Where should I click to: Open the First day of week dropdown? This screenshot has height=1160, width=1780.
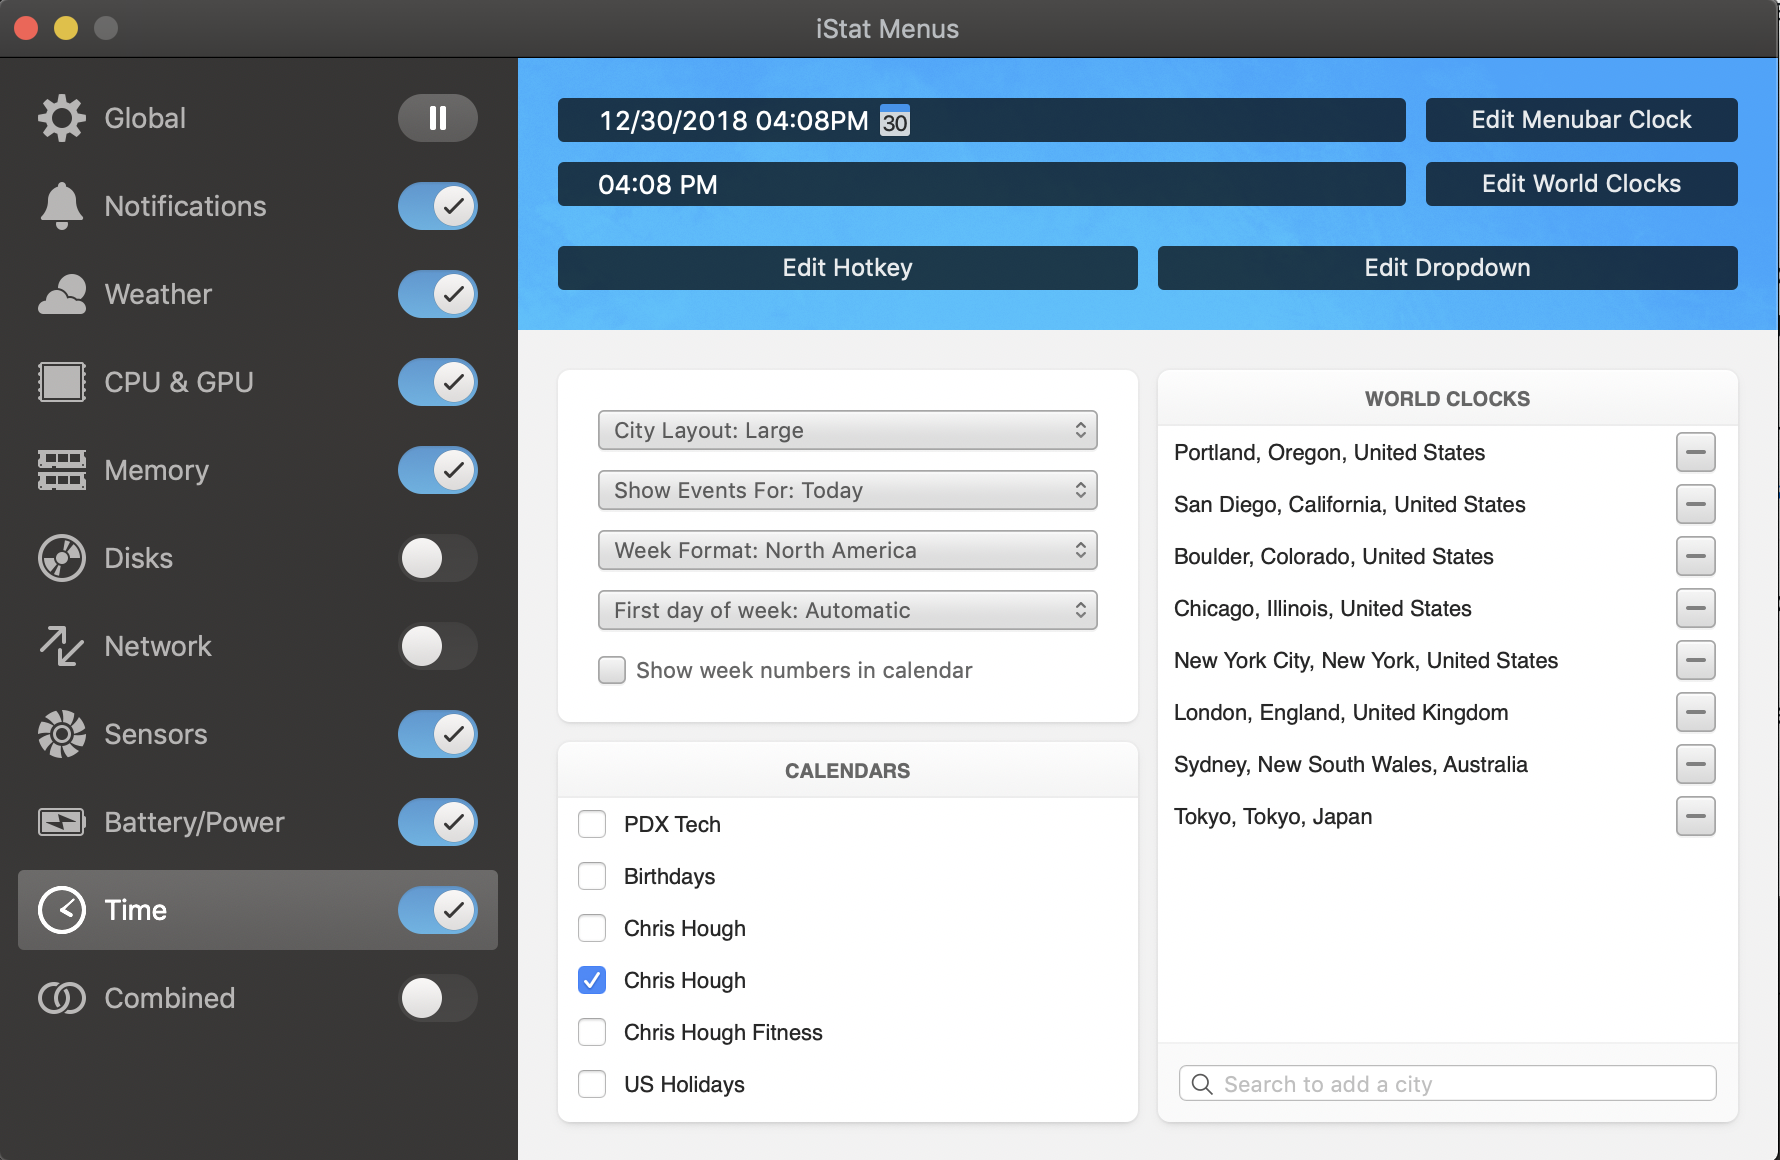click(848, 610)
